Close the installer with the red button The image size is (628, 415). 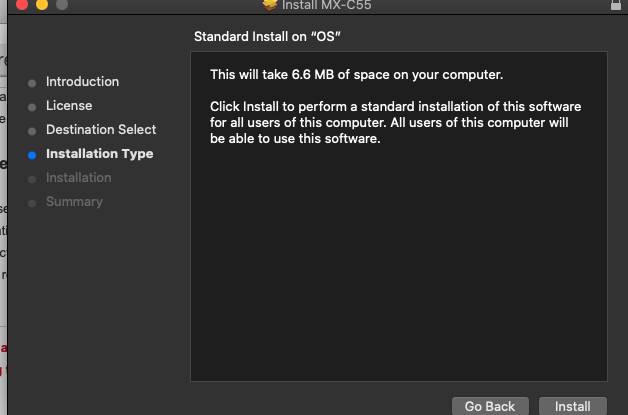click(22, 4)
